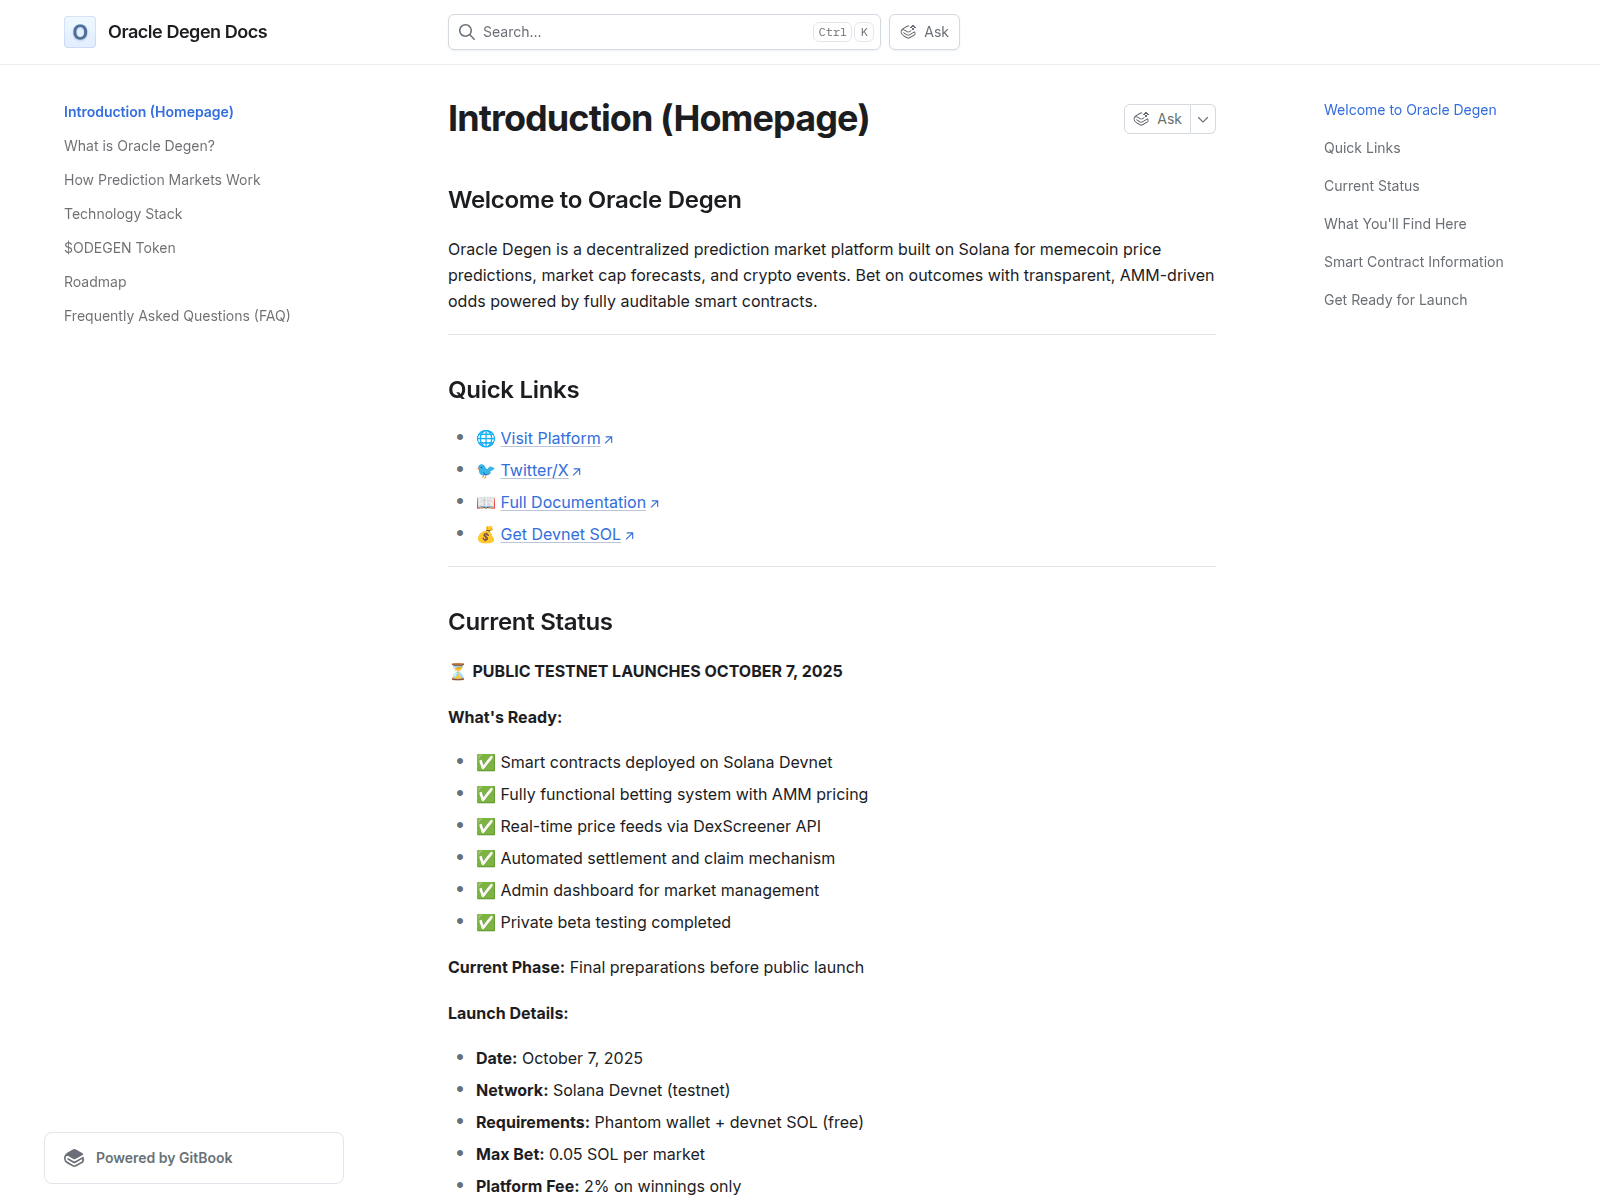Click the book icon beside Full Documentation

tap(486, 502)
